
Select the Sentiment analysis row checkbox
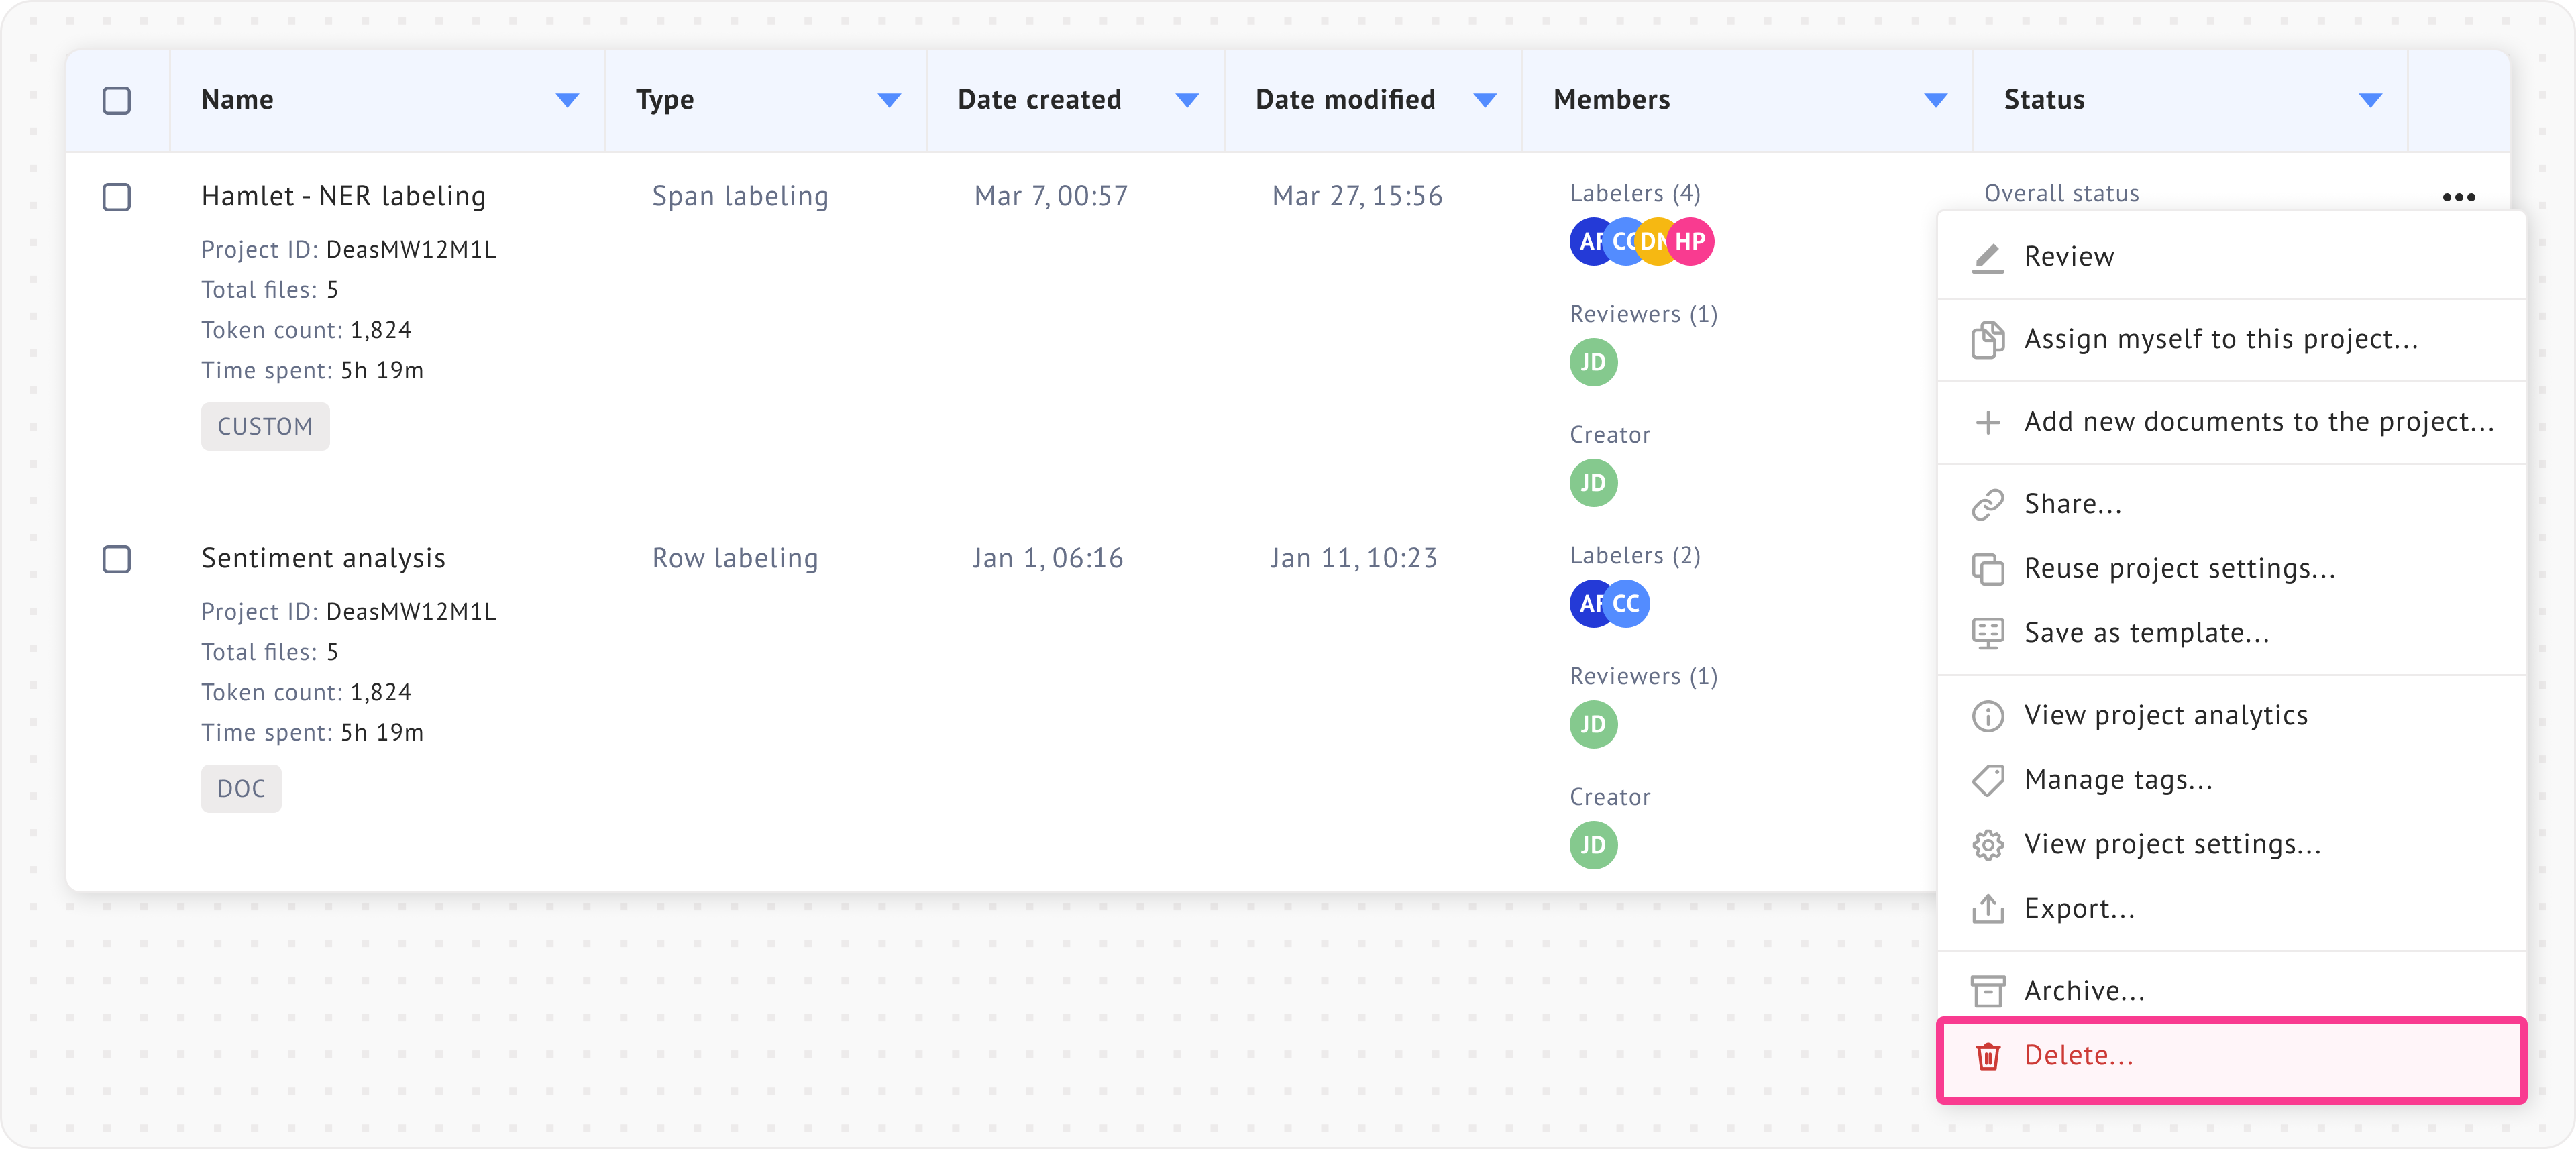click(x=117, y=559)
